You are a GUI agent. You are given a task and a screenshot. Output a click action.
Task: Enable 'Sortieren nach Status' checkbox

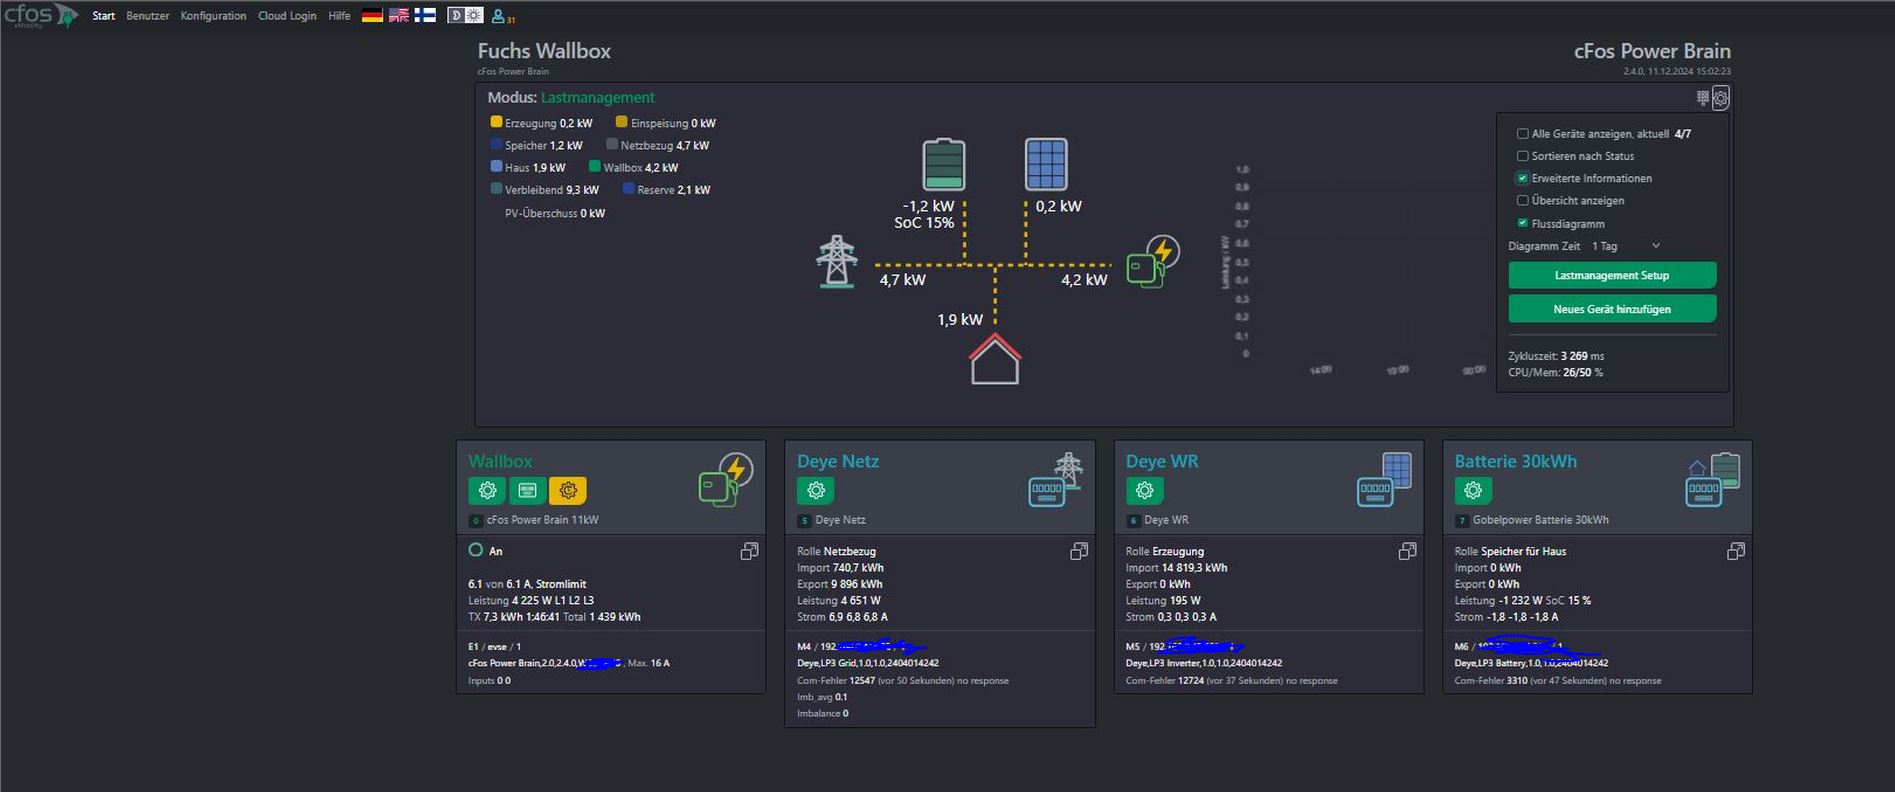click(x=1522, y=156)
